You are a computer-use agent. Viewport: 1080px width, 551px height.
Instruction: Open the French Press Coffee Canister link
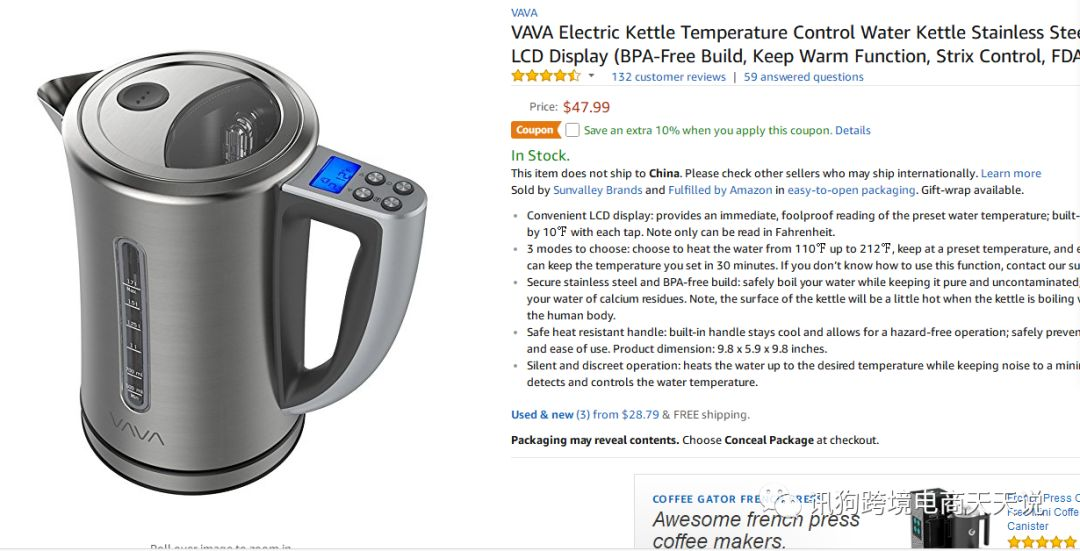[1043, 512]
